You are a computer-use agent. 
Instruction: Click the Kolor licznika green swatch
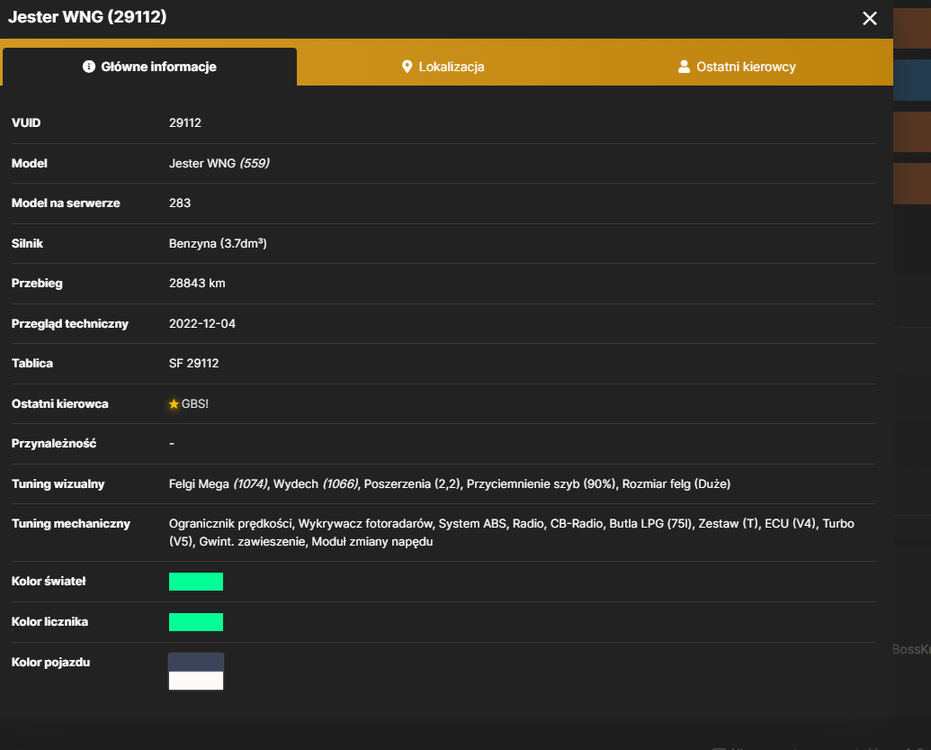196,622
